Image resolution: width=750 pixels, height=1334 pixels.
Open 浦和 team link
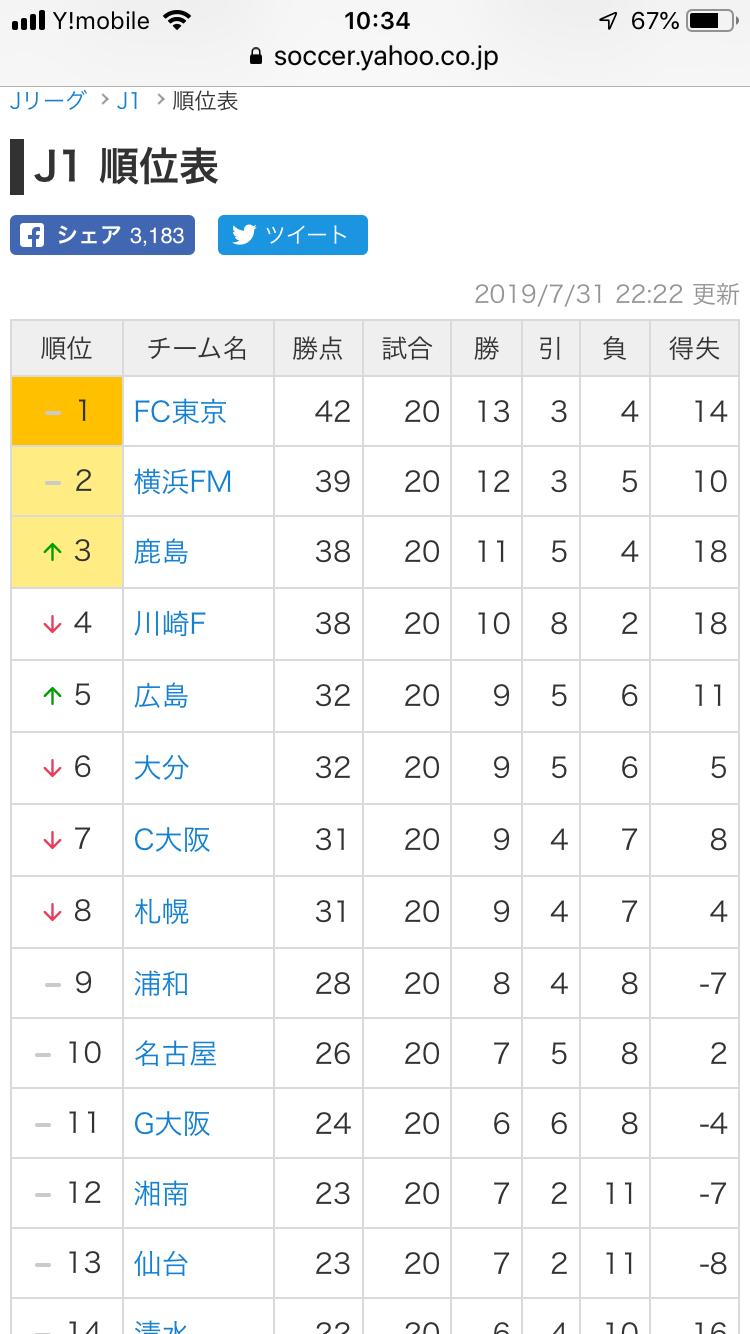161,983
